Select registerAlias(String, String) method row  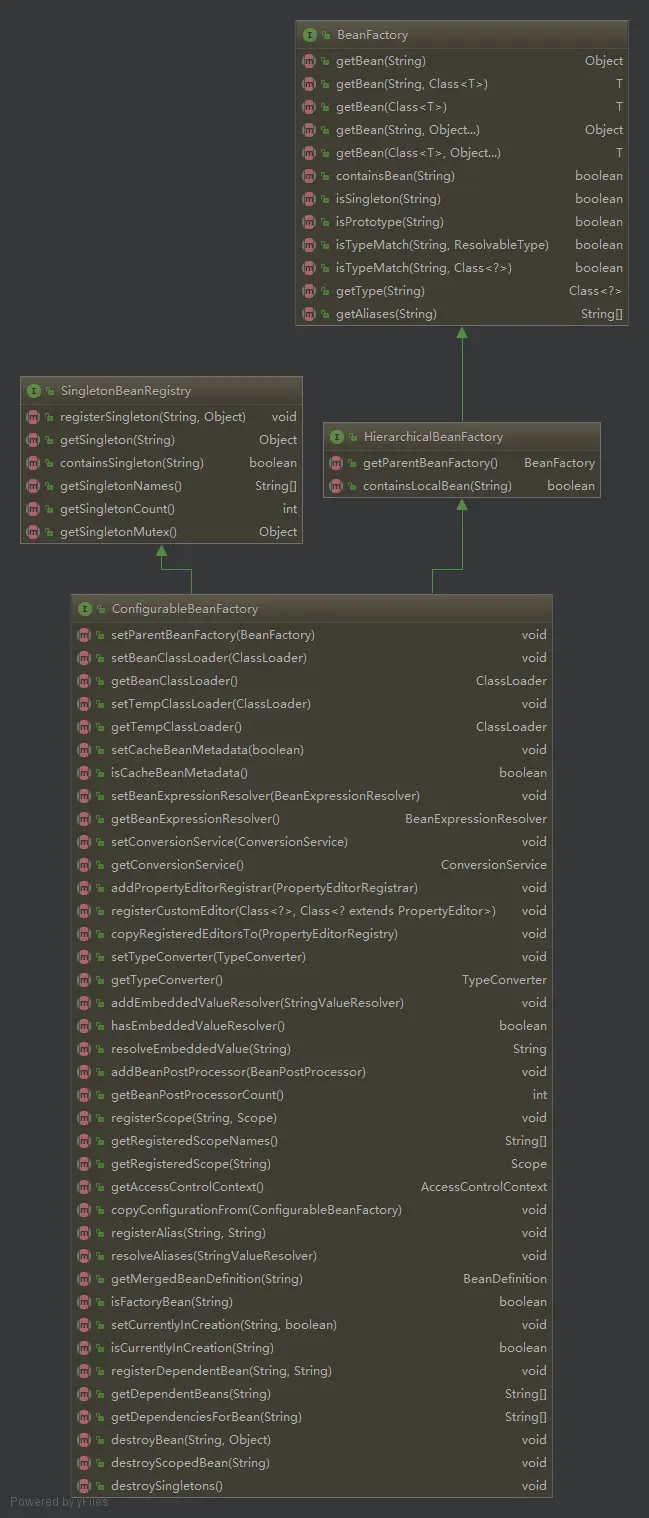tap(312, 1233)
